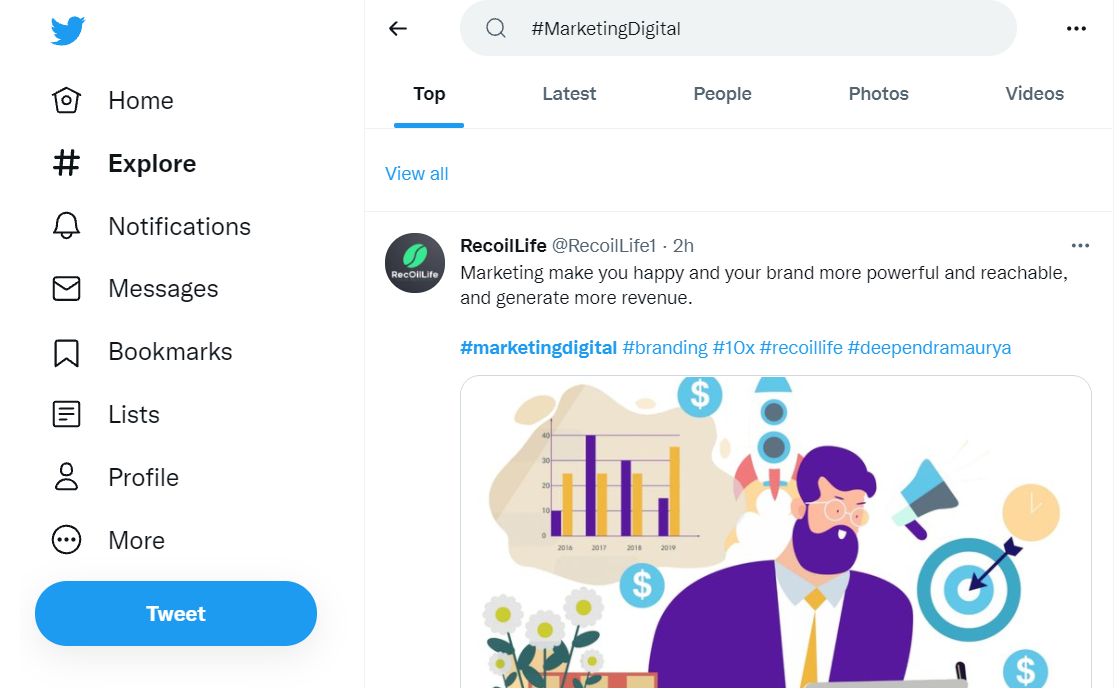
Task: Select the Bookmarks label in sidebar
Action: 170,351
